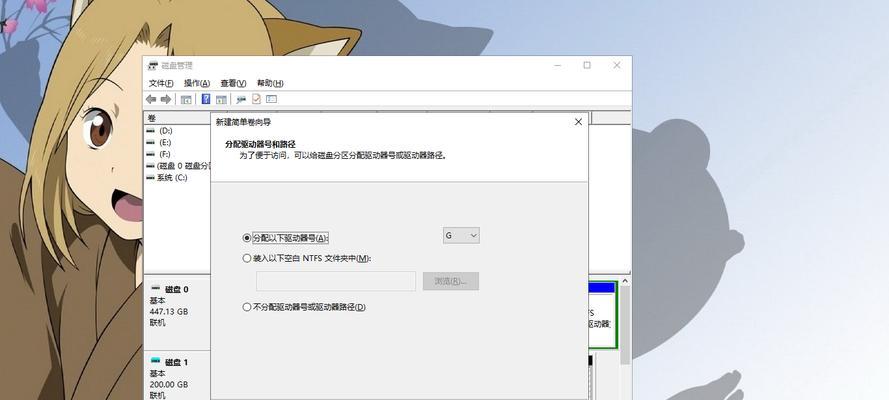Minimize the 磁盘管理 window
The height and width of the screenshot is (400, 889).
click(x=557, y=65)
